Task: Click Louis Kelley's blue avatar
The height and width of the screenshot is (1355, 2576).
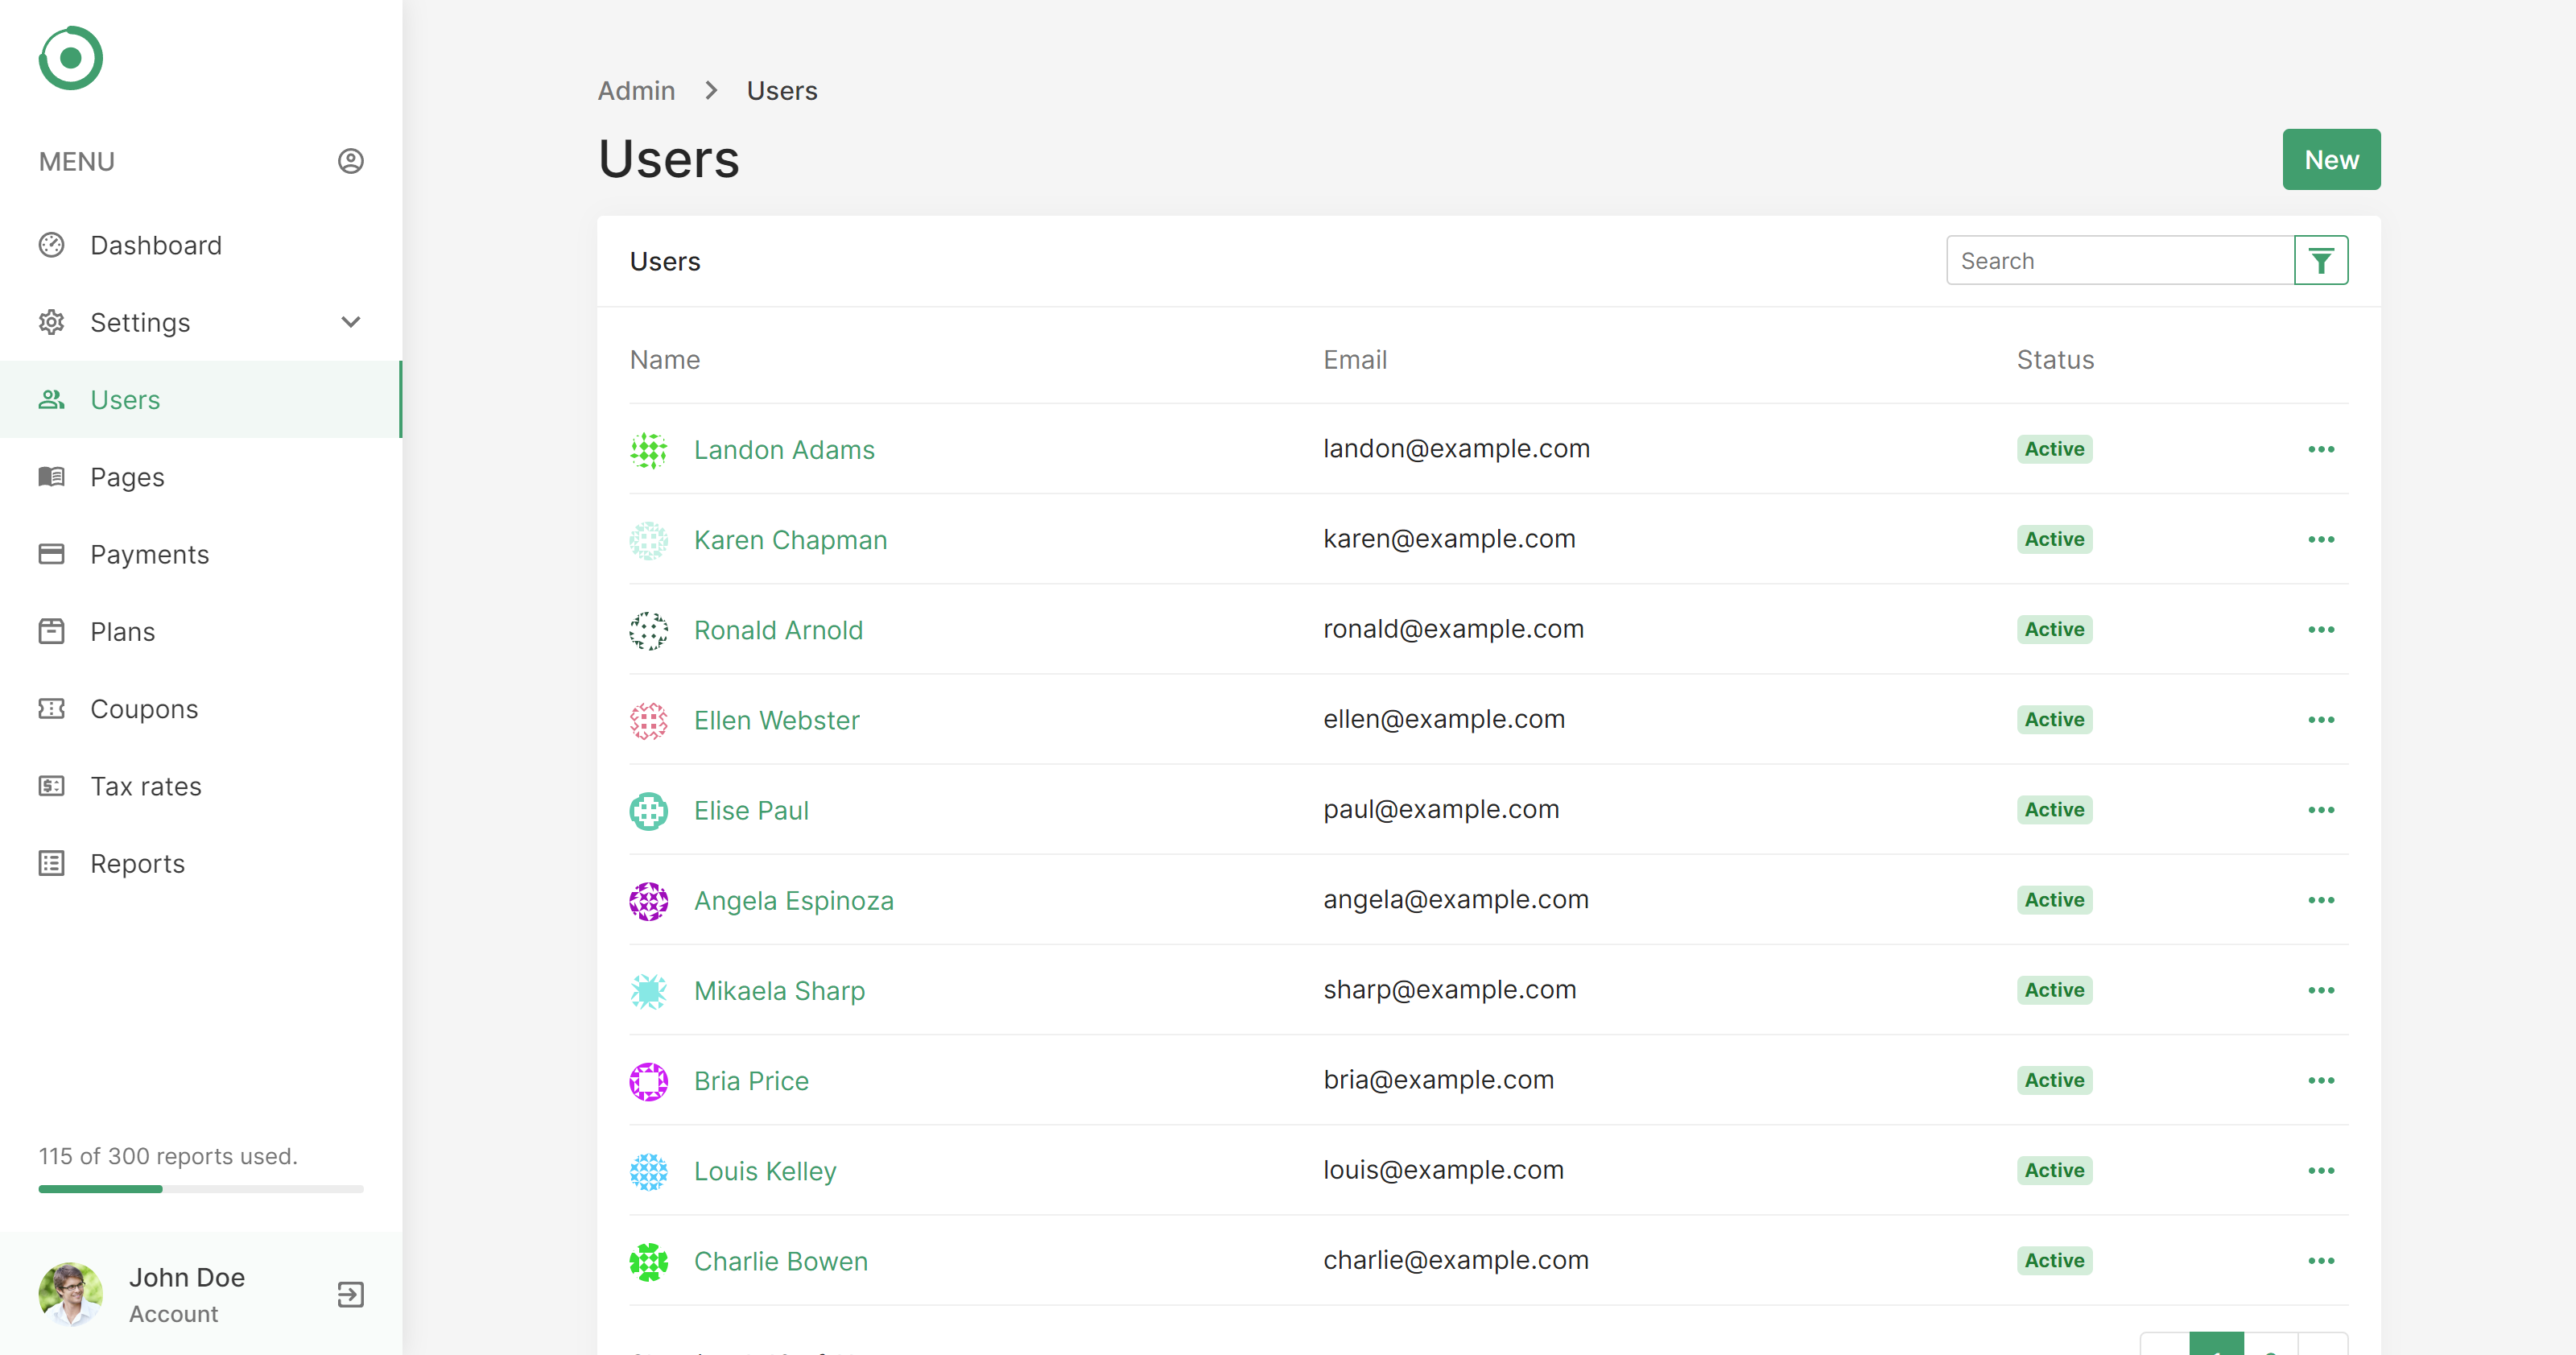Action: (x=648, y=1171)
